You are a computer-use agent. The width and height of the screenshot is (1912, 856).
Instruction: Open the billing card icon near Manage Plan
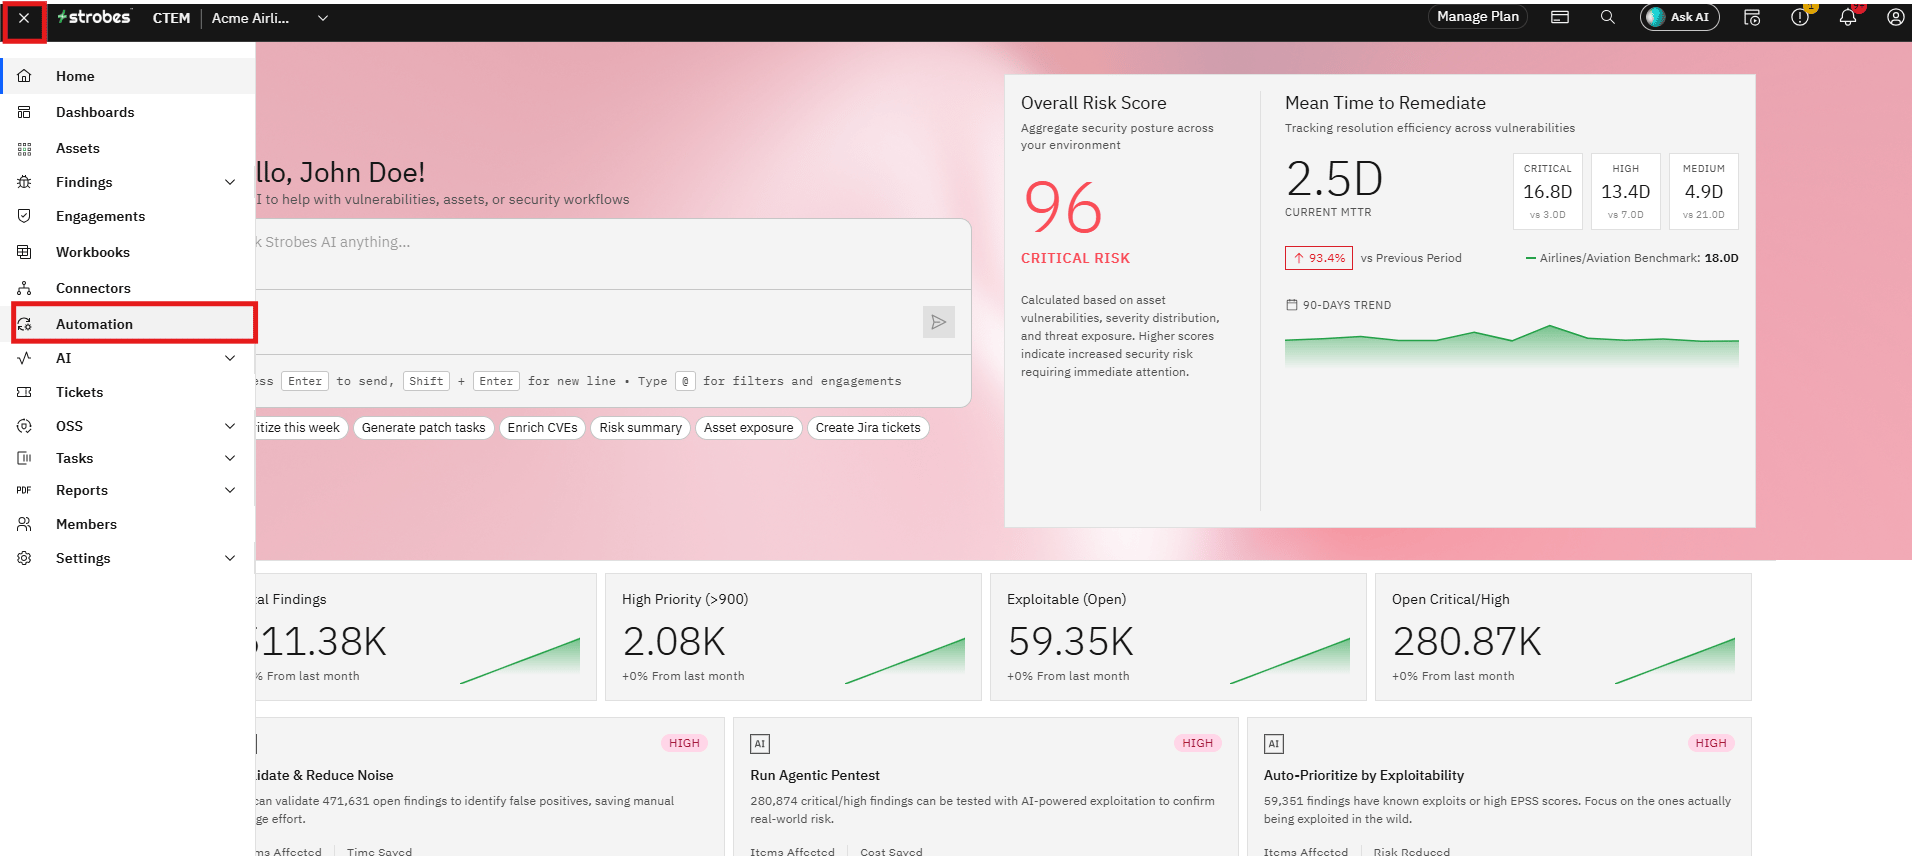point(1559,17)
